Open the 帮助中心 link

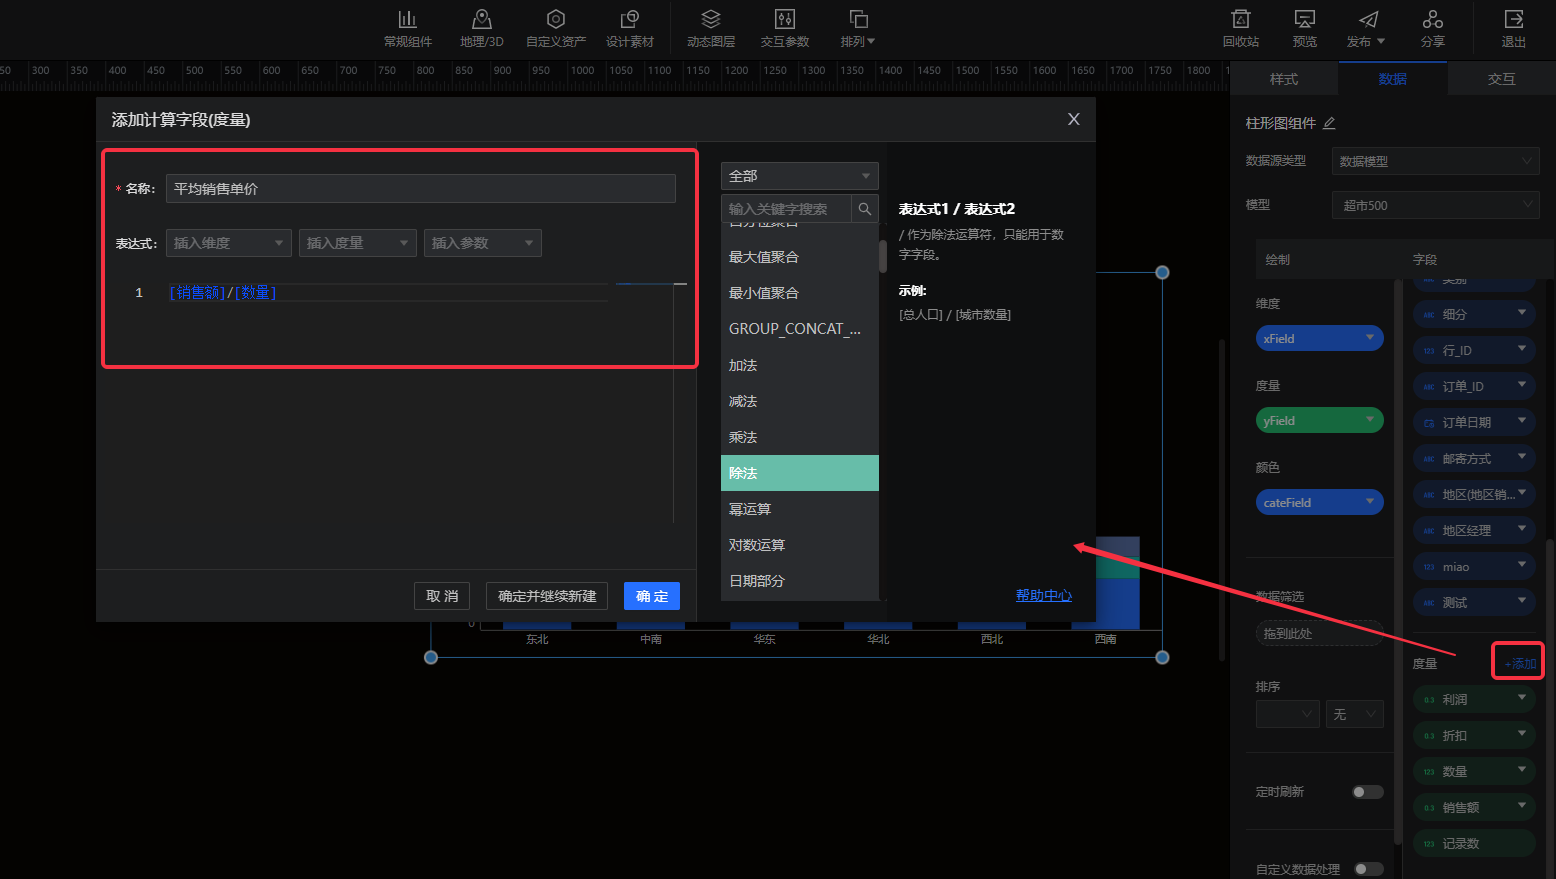pos(1043,595)
